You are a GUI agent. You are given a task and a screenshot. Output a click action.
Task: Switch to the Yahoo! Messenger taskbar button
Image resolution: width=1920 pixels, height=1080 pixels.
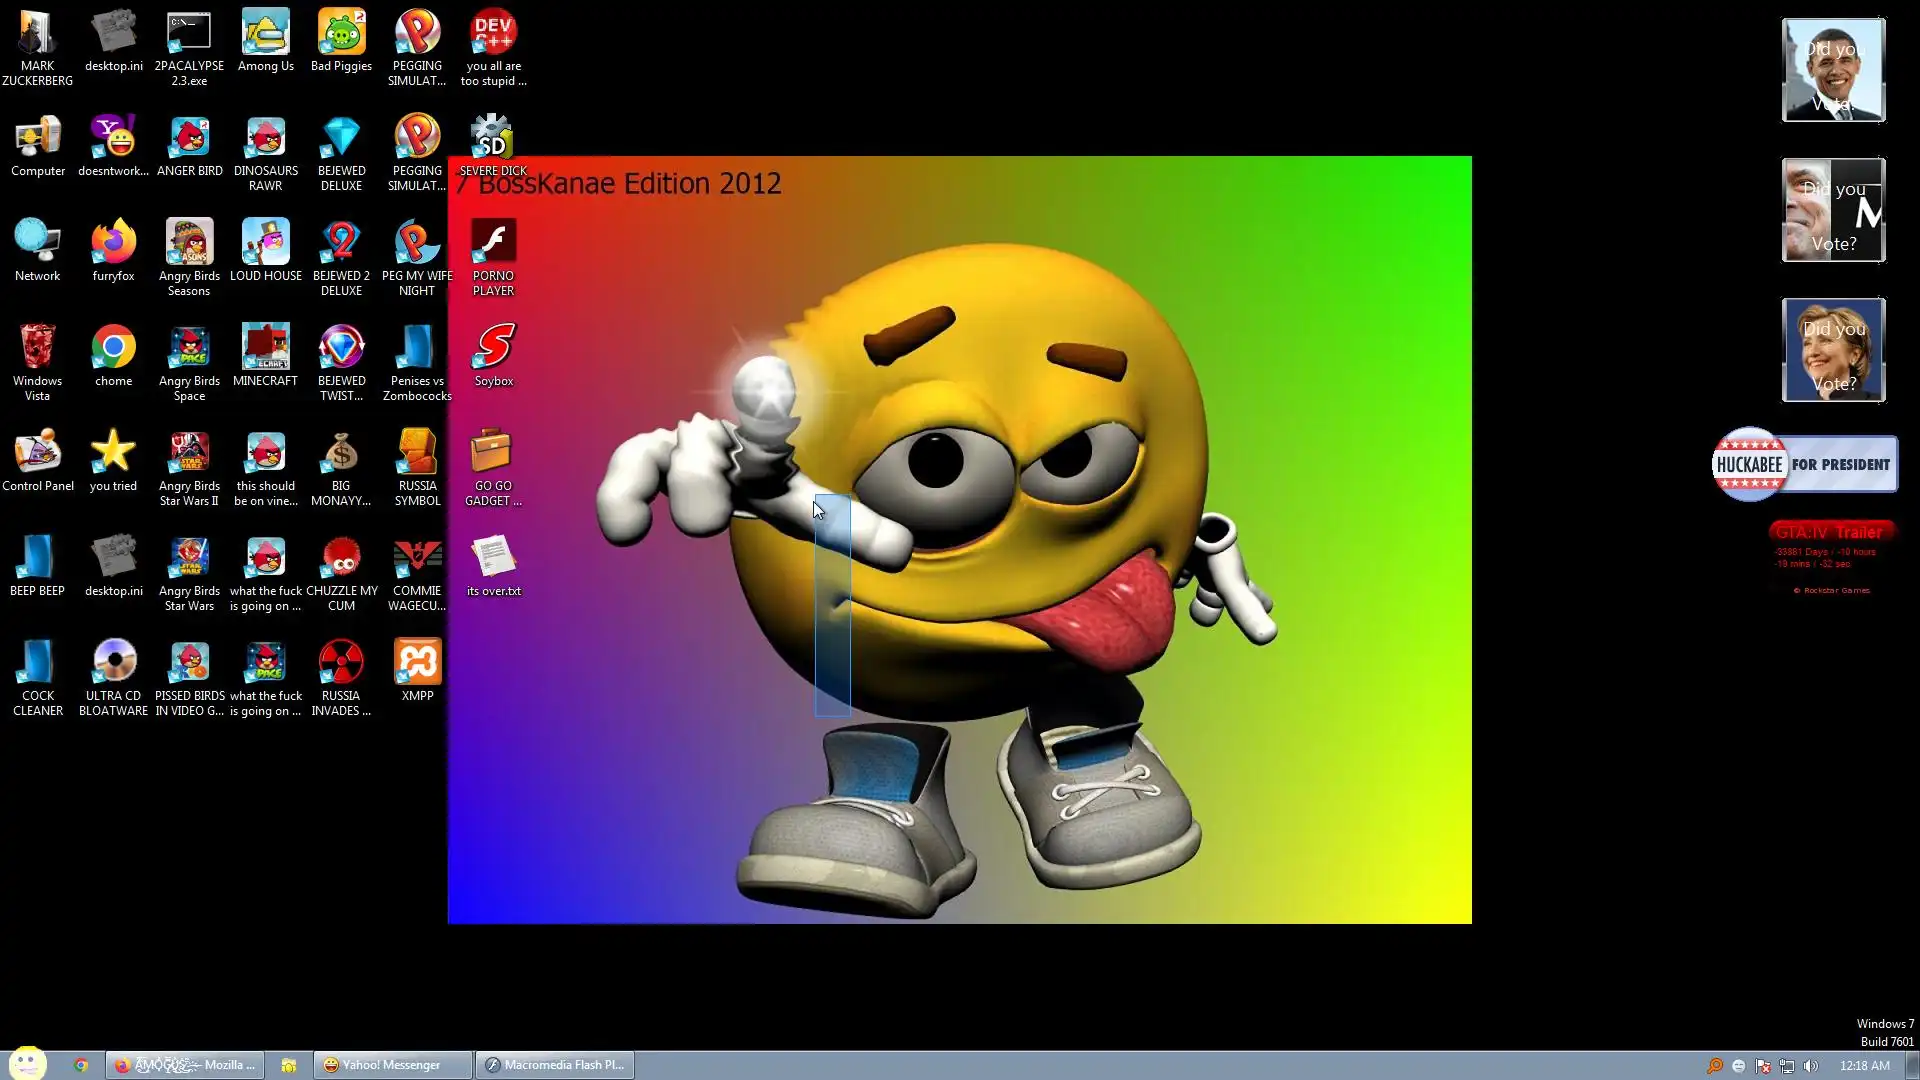coord(392,1065)
